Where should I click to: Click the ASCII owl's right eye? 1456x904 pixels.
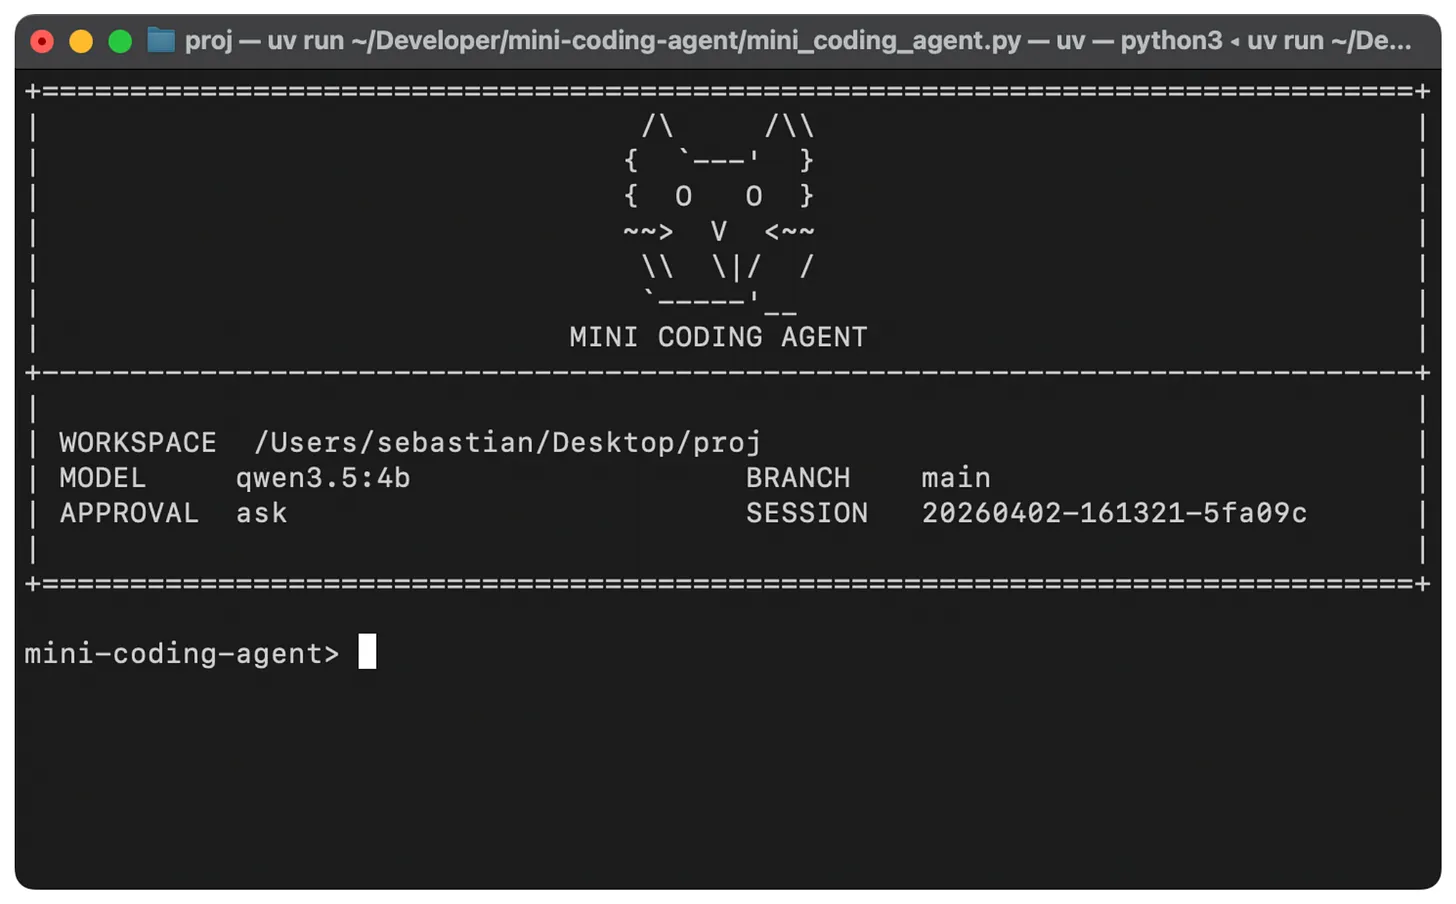(754, 196)
